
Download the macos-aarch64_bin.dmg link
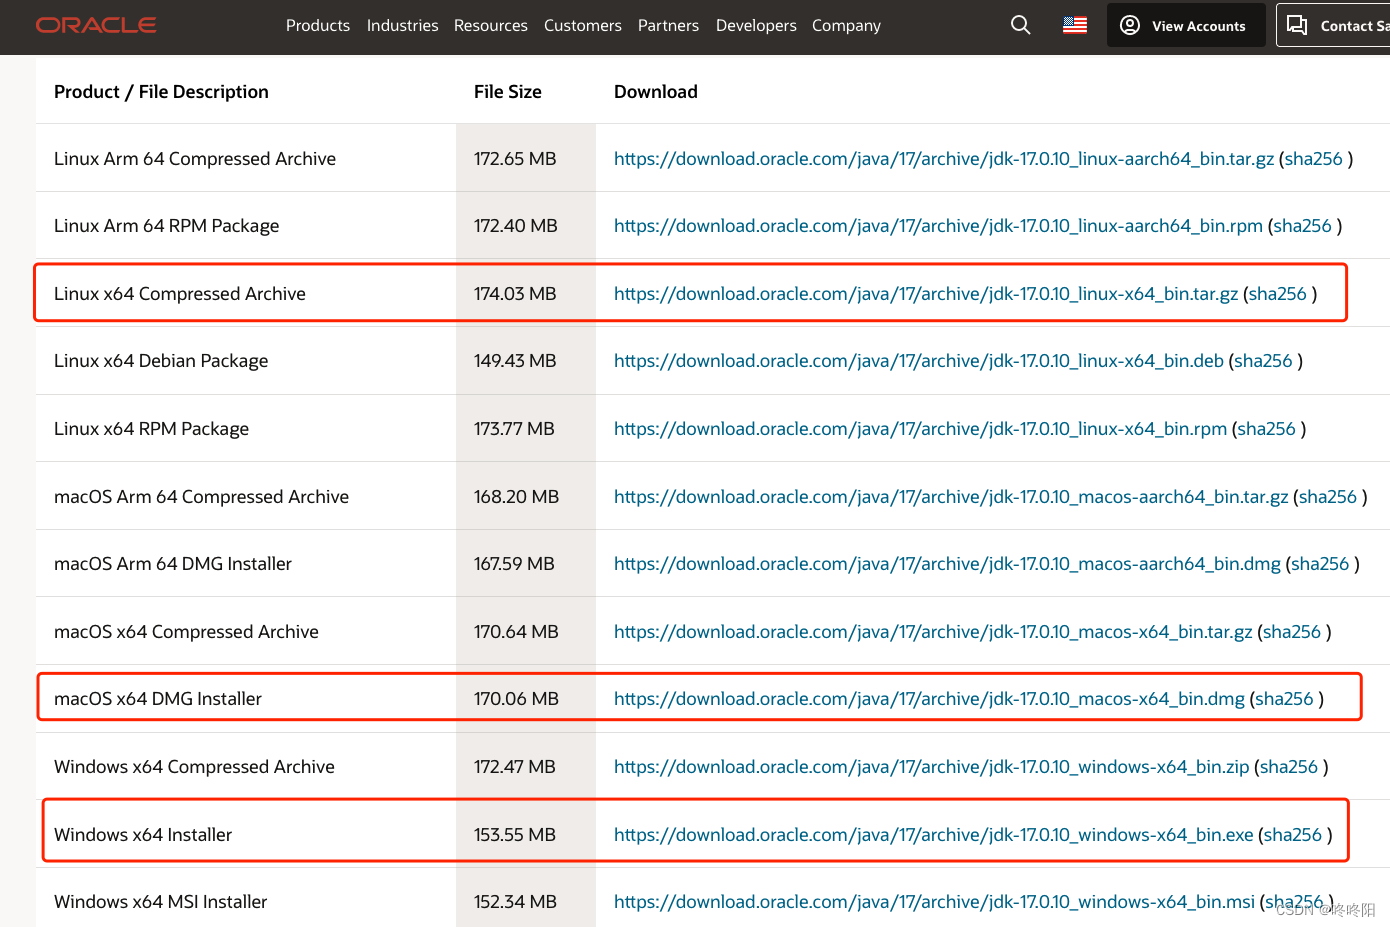[947, 564]
